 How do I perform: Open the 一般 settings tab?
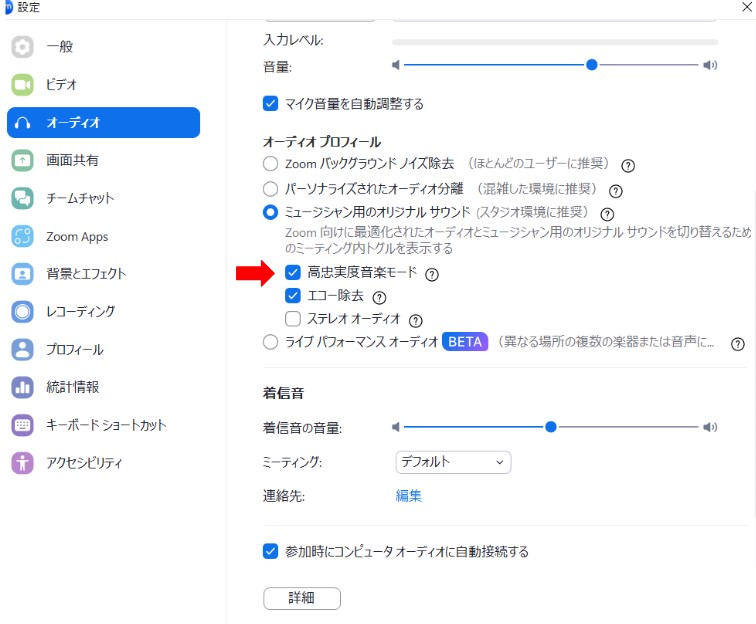pos(103,47)
